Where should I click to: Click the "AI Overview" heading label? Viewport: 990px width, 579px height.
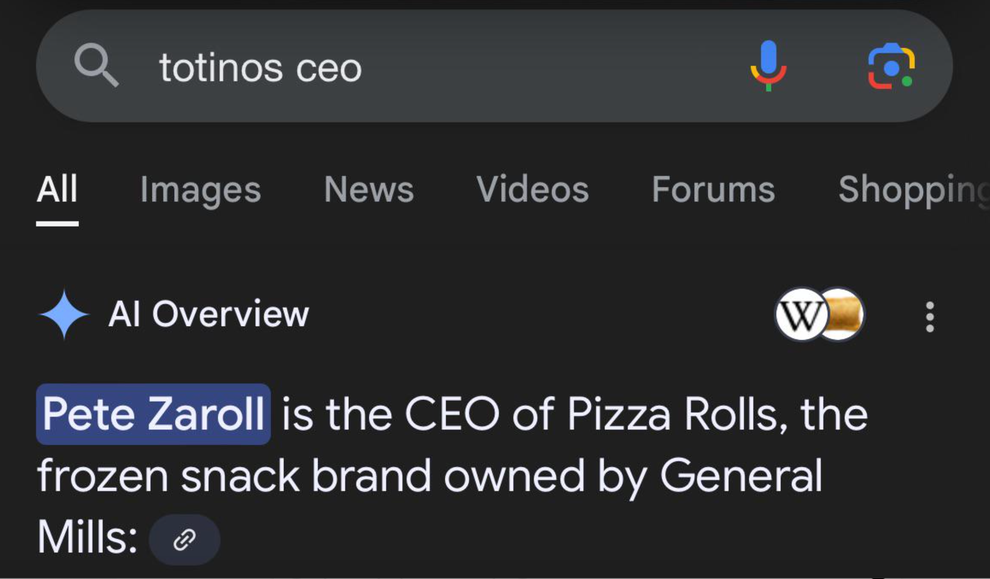click(208, 314)
